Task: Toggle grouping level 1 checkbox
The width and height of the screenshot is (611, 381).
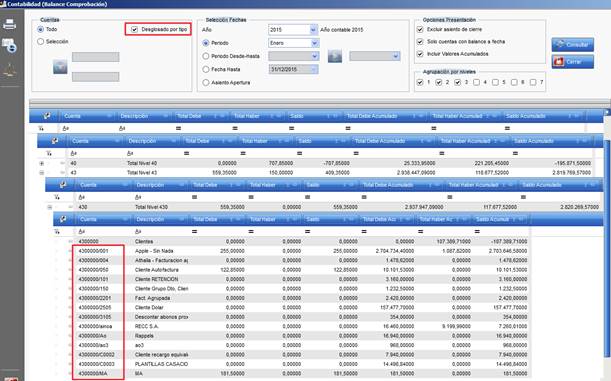Action: click(x=420, y=82)
